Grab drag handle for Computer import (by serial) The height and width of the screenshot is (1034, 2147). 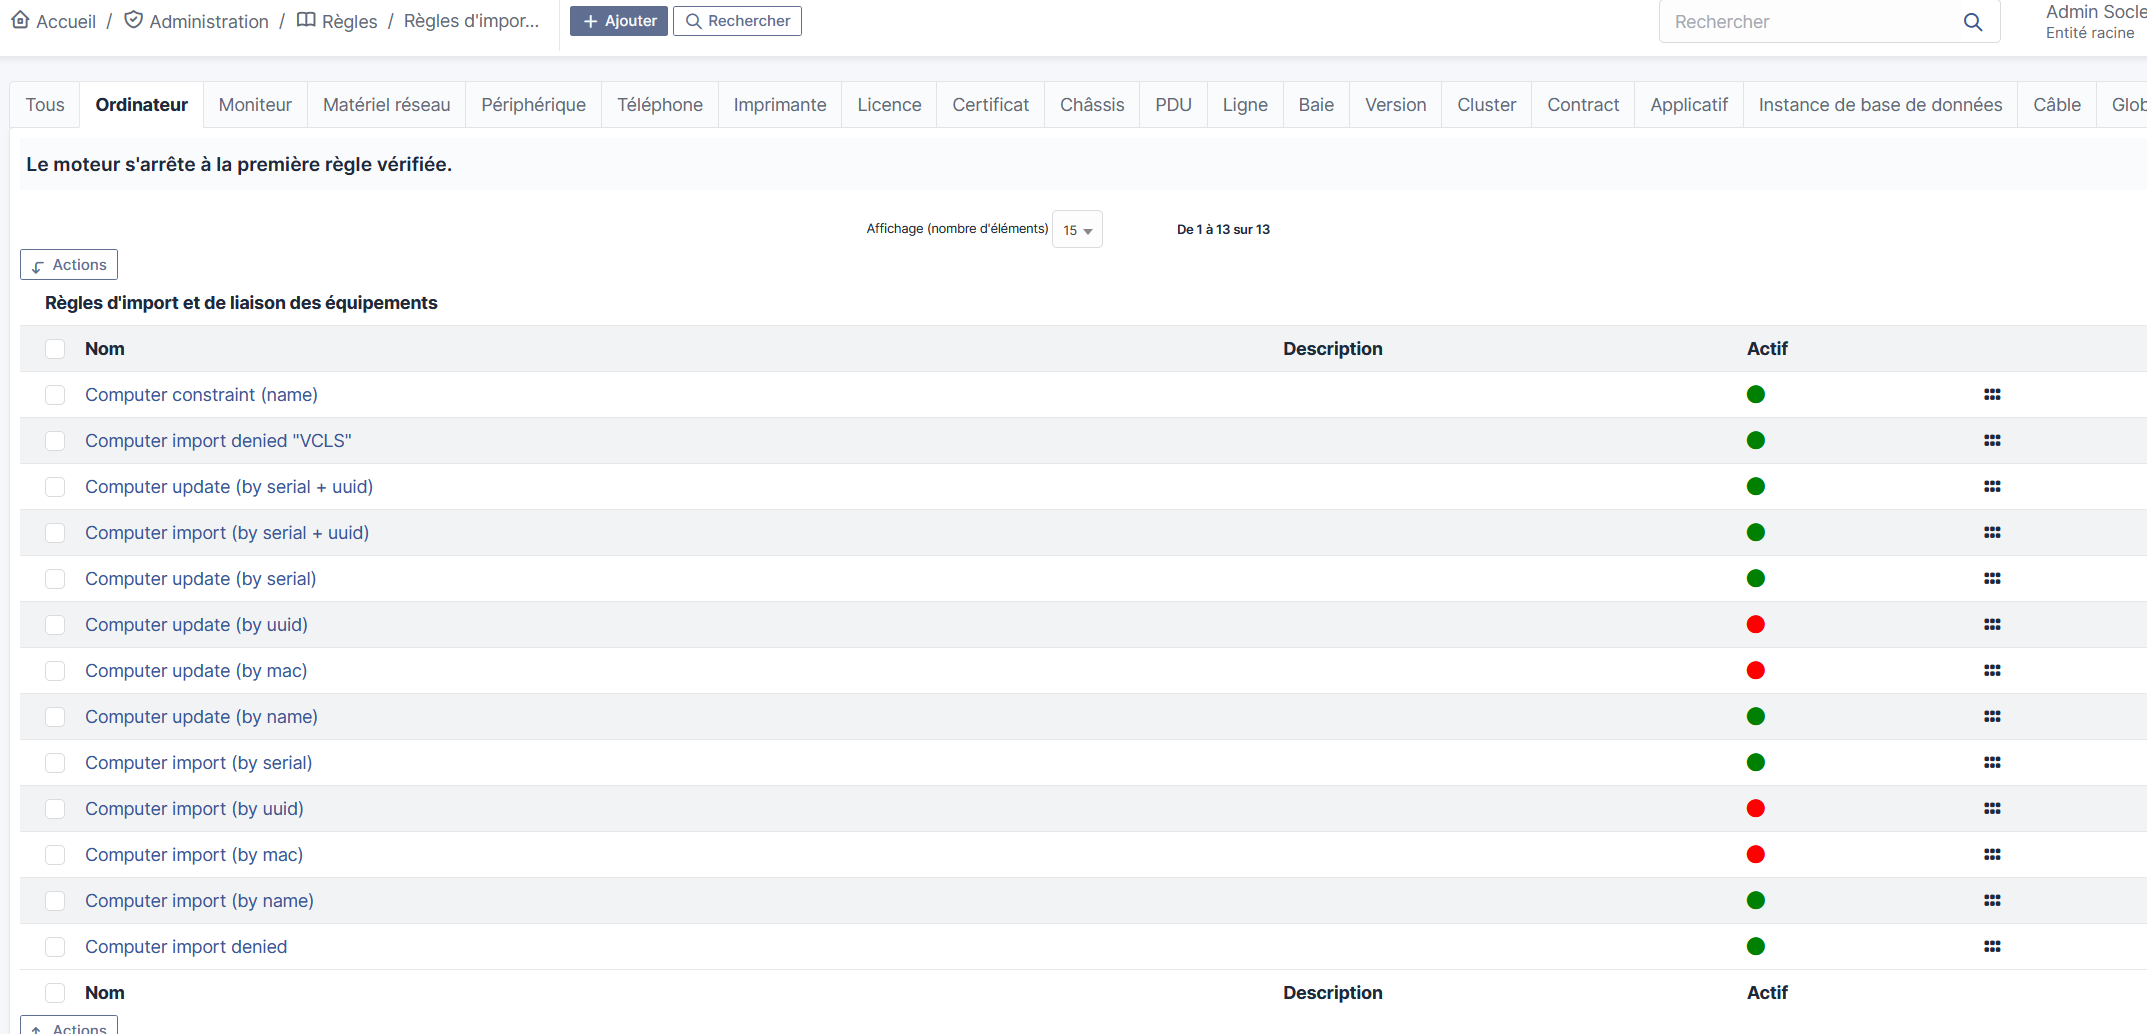[1992, 763]
